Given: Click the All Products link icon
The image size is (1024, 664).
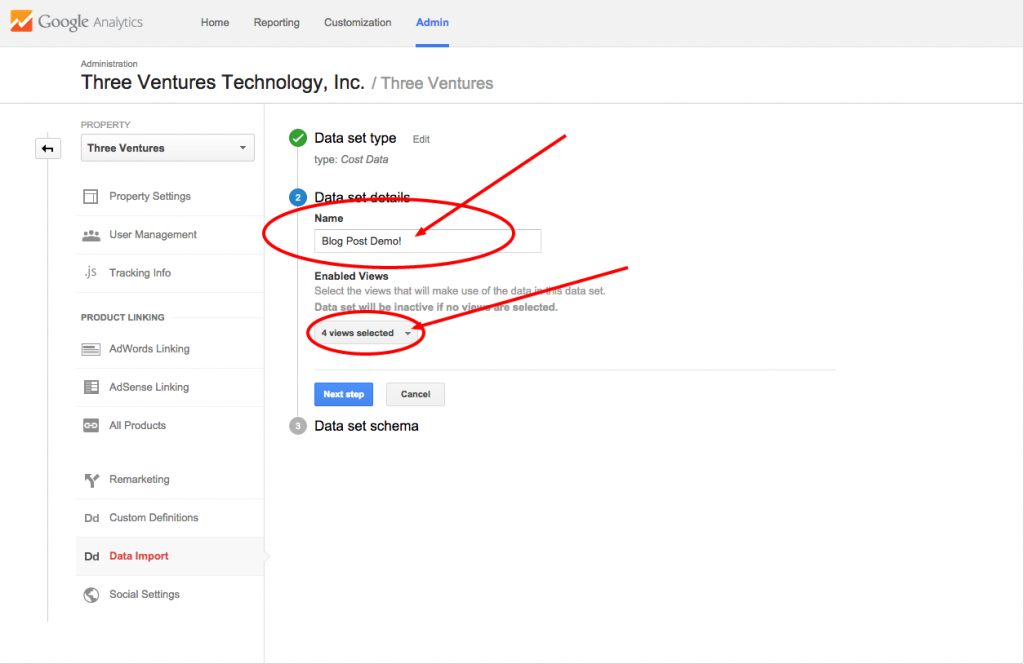Looking at the screenshot, I should (x=91, y=426).
